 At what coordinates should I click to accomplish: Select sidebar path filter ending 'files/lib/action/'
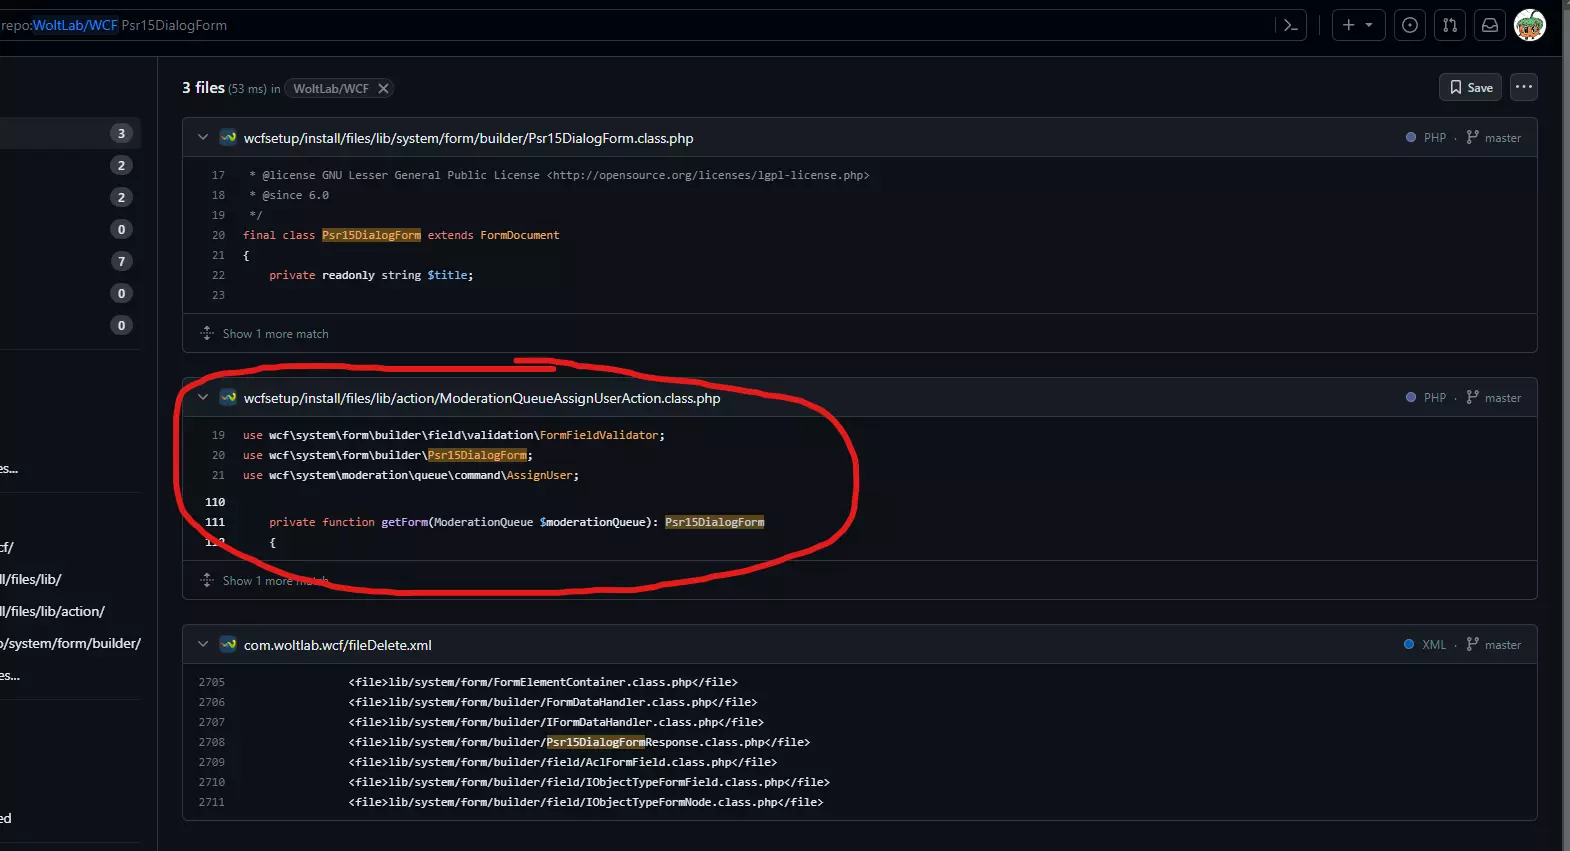tap(52, 611)
